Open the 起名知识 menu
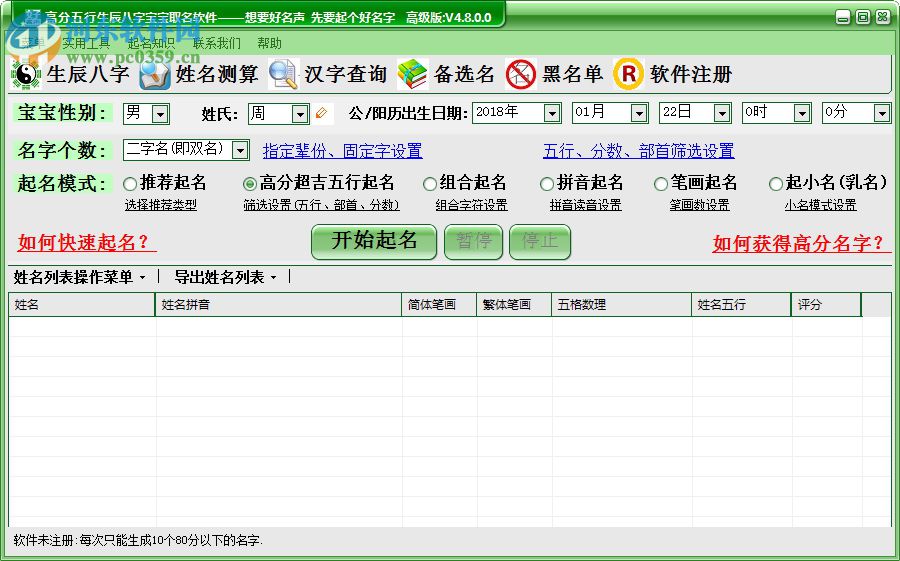 [152, 44]
